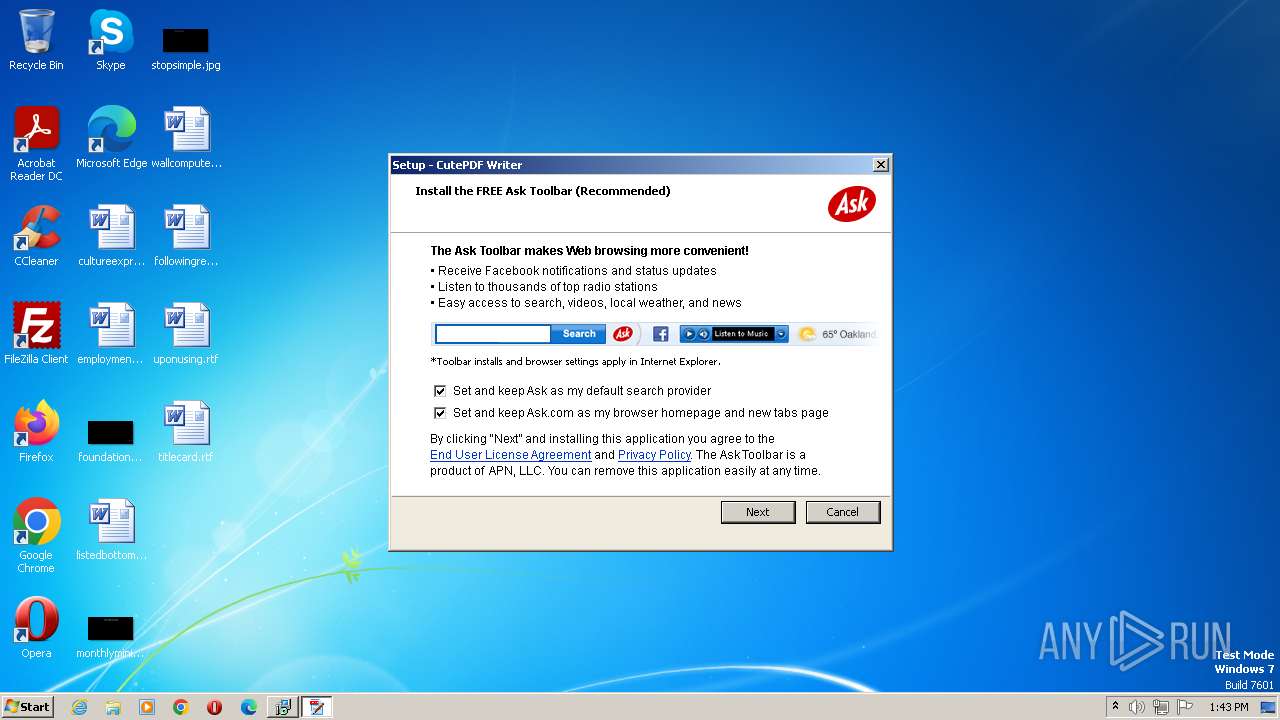Select the Opera desktop shortcut
Viewport: 1280px width, 720px height.
click(36, 628)
